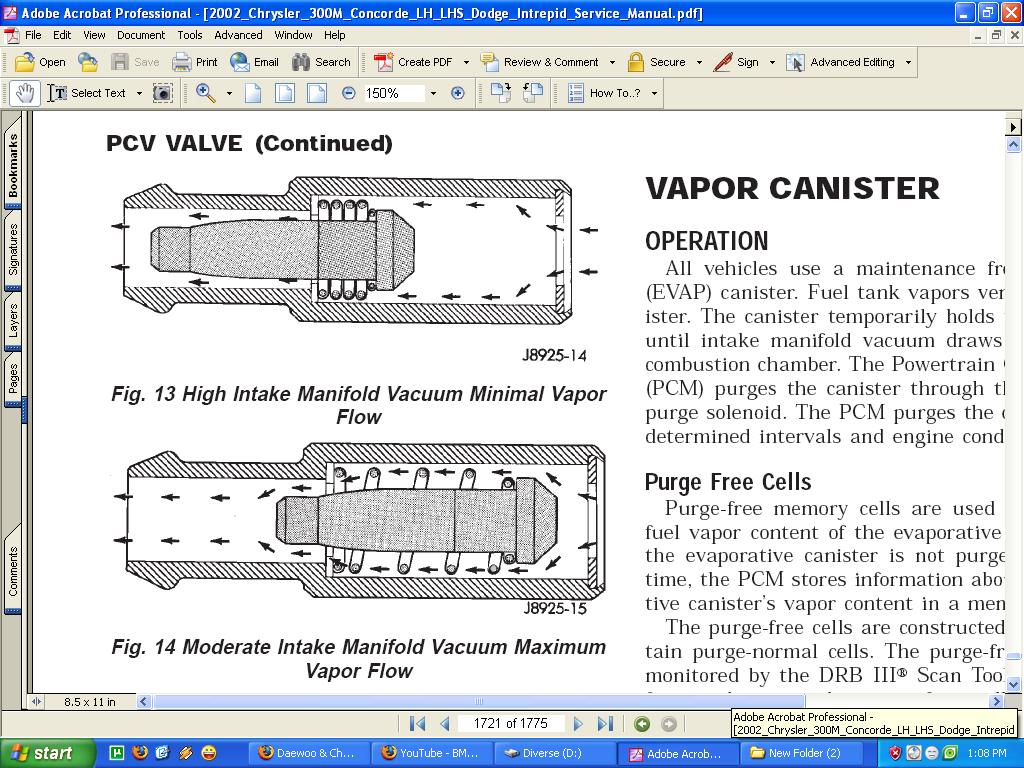Viewport: 1024px width, 768px height.
Task: Rotate the page clockwise
Action: [501, 93]
